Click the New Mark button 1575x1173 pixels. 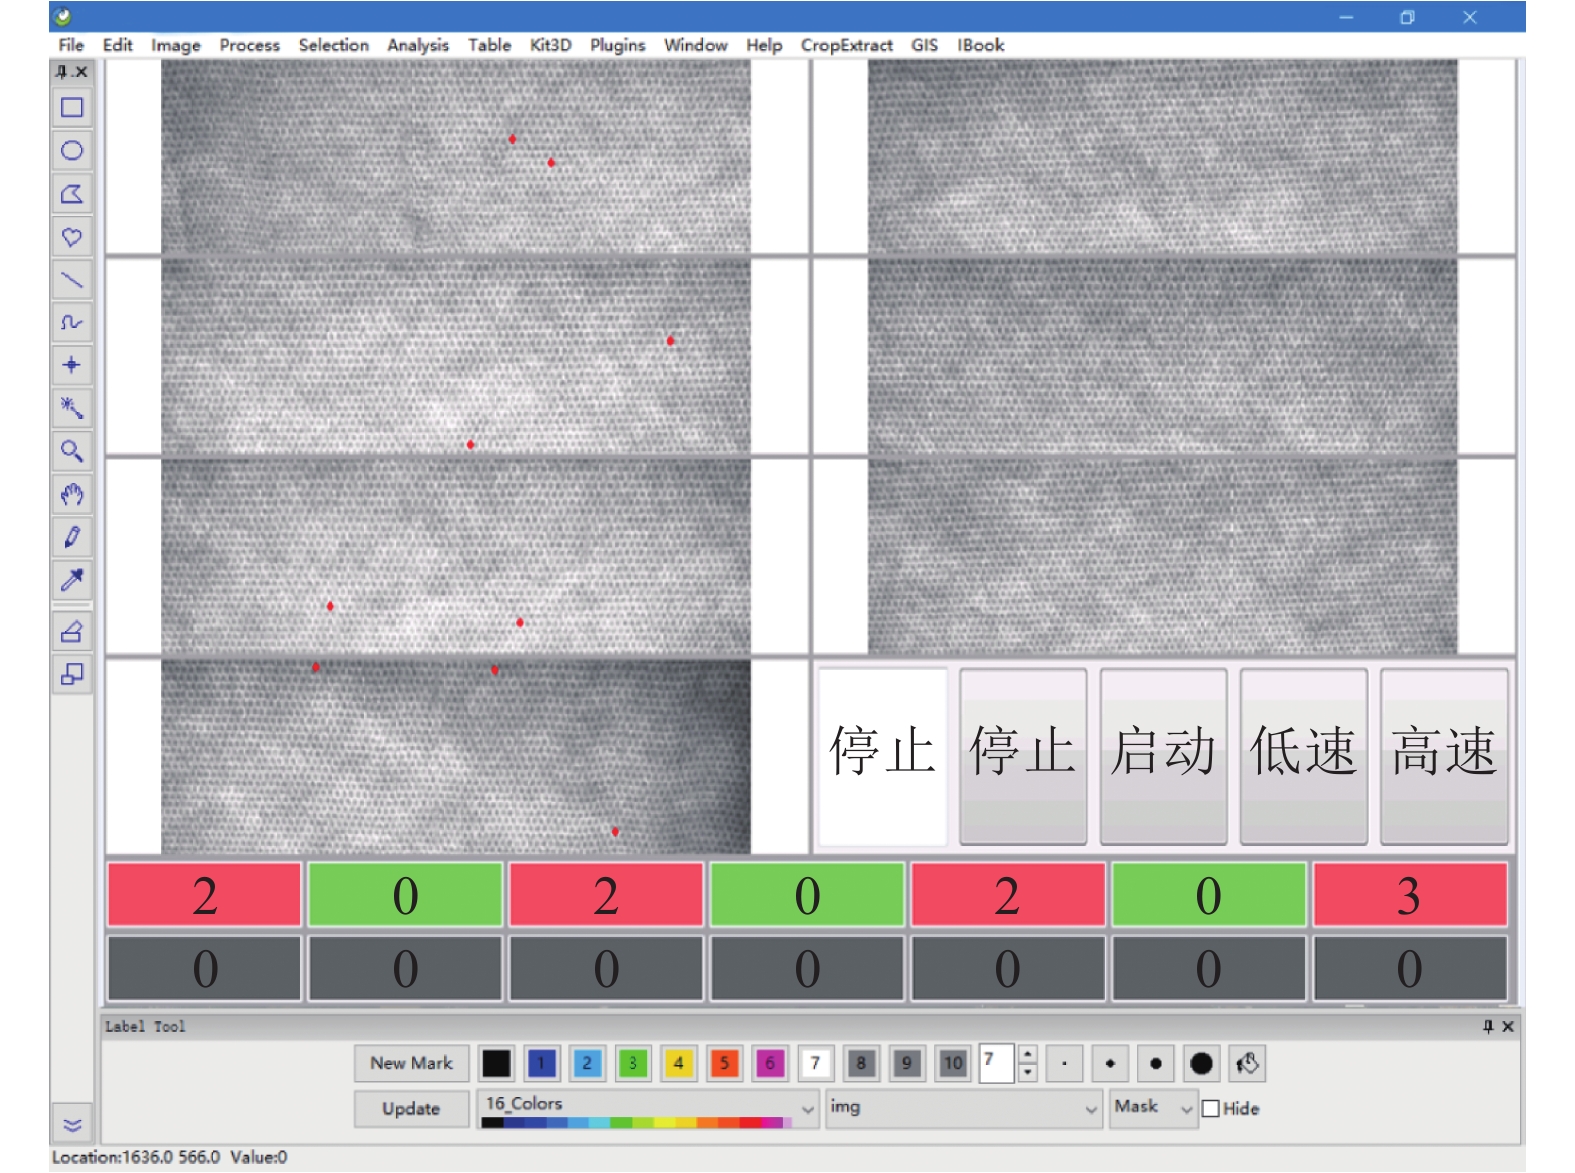[x=412, y=1063]
